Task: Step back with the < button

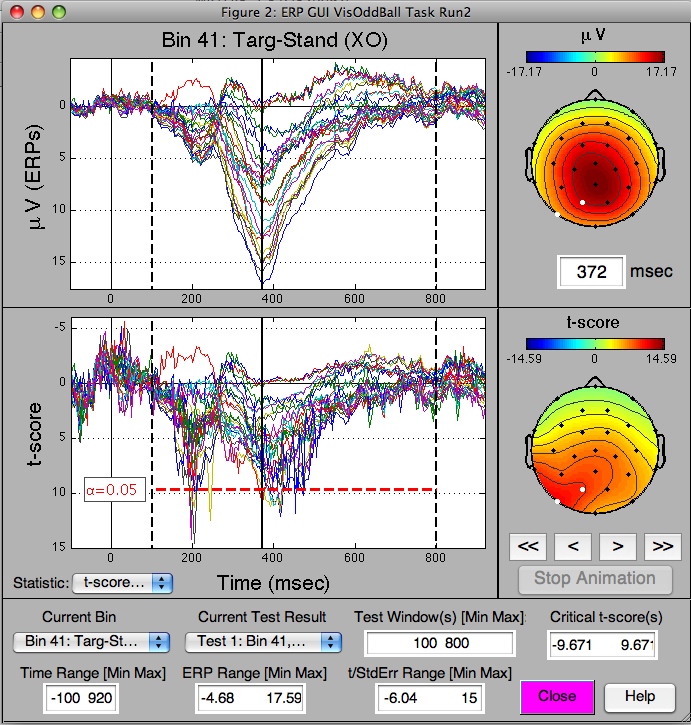Action: pyautogui.click(x=572, y=546)
